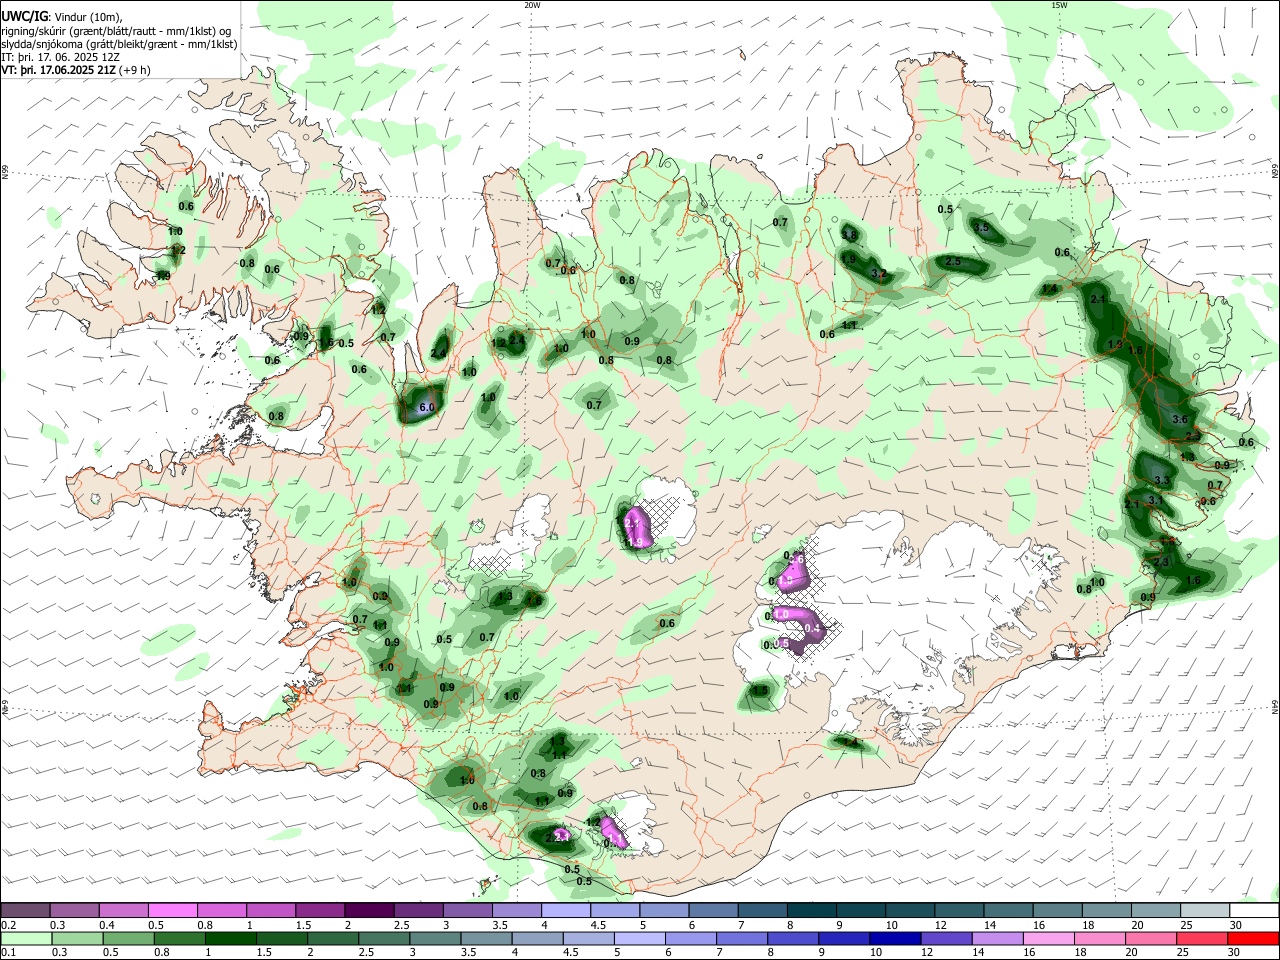Click the '15W' longitude label at the top
1280x960 pixels.
click(1059, 5)
